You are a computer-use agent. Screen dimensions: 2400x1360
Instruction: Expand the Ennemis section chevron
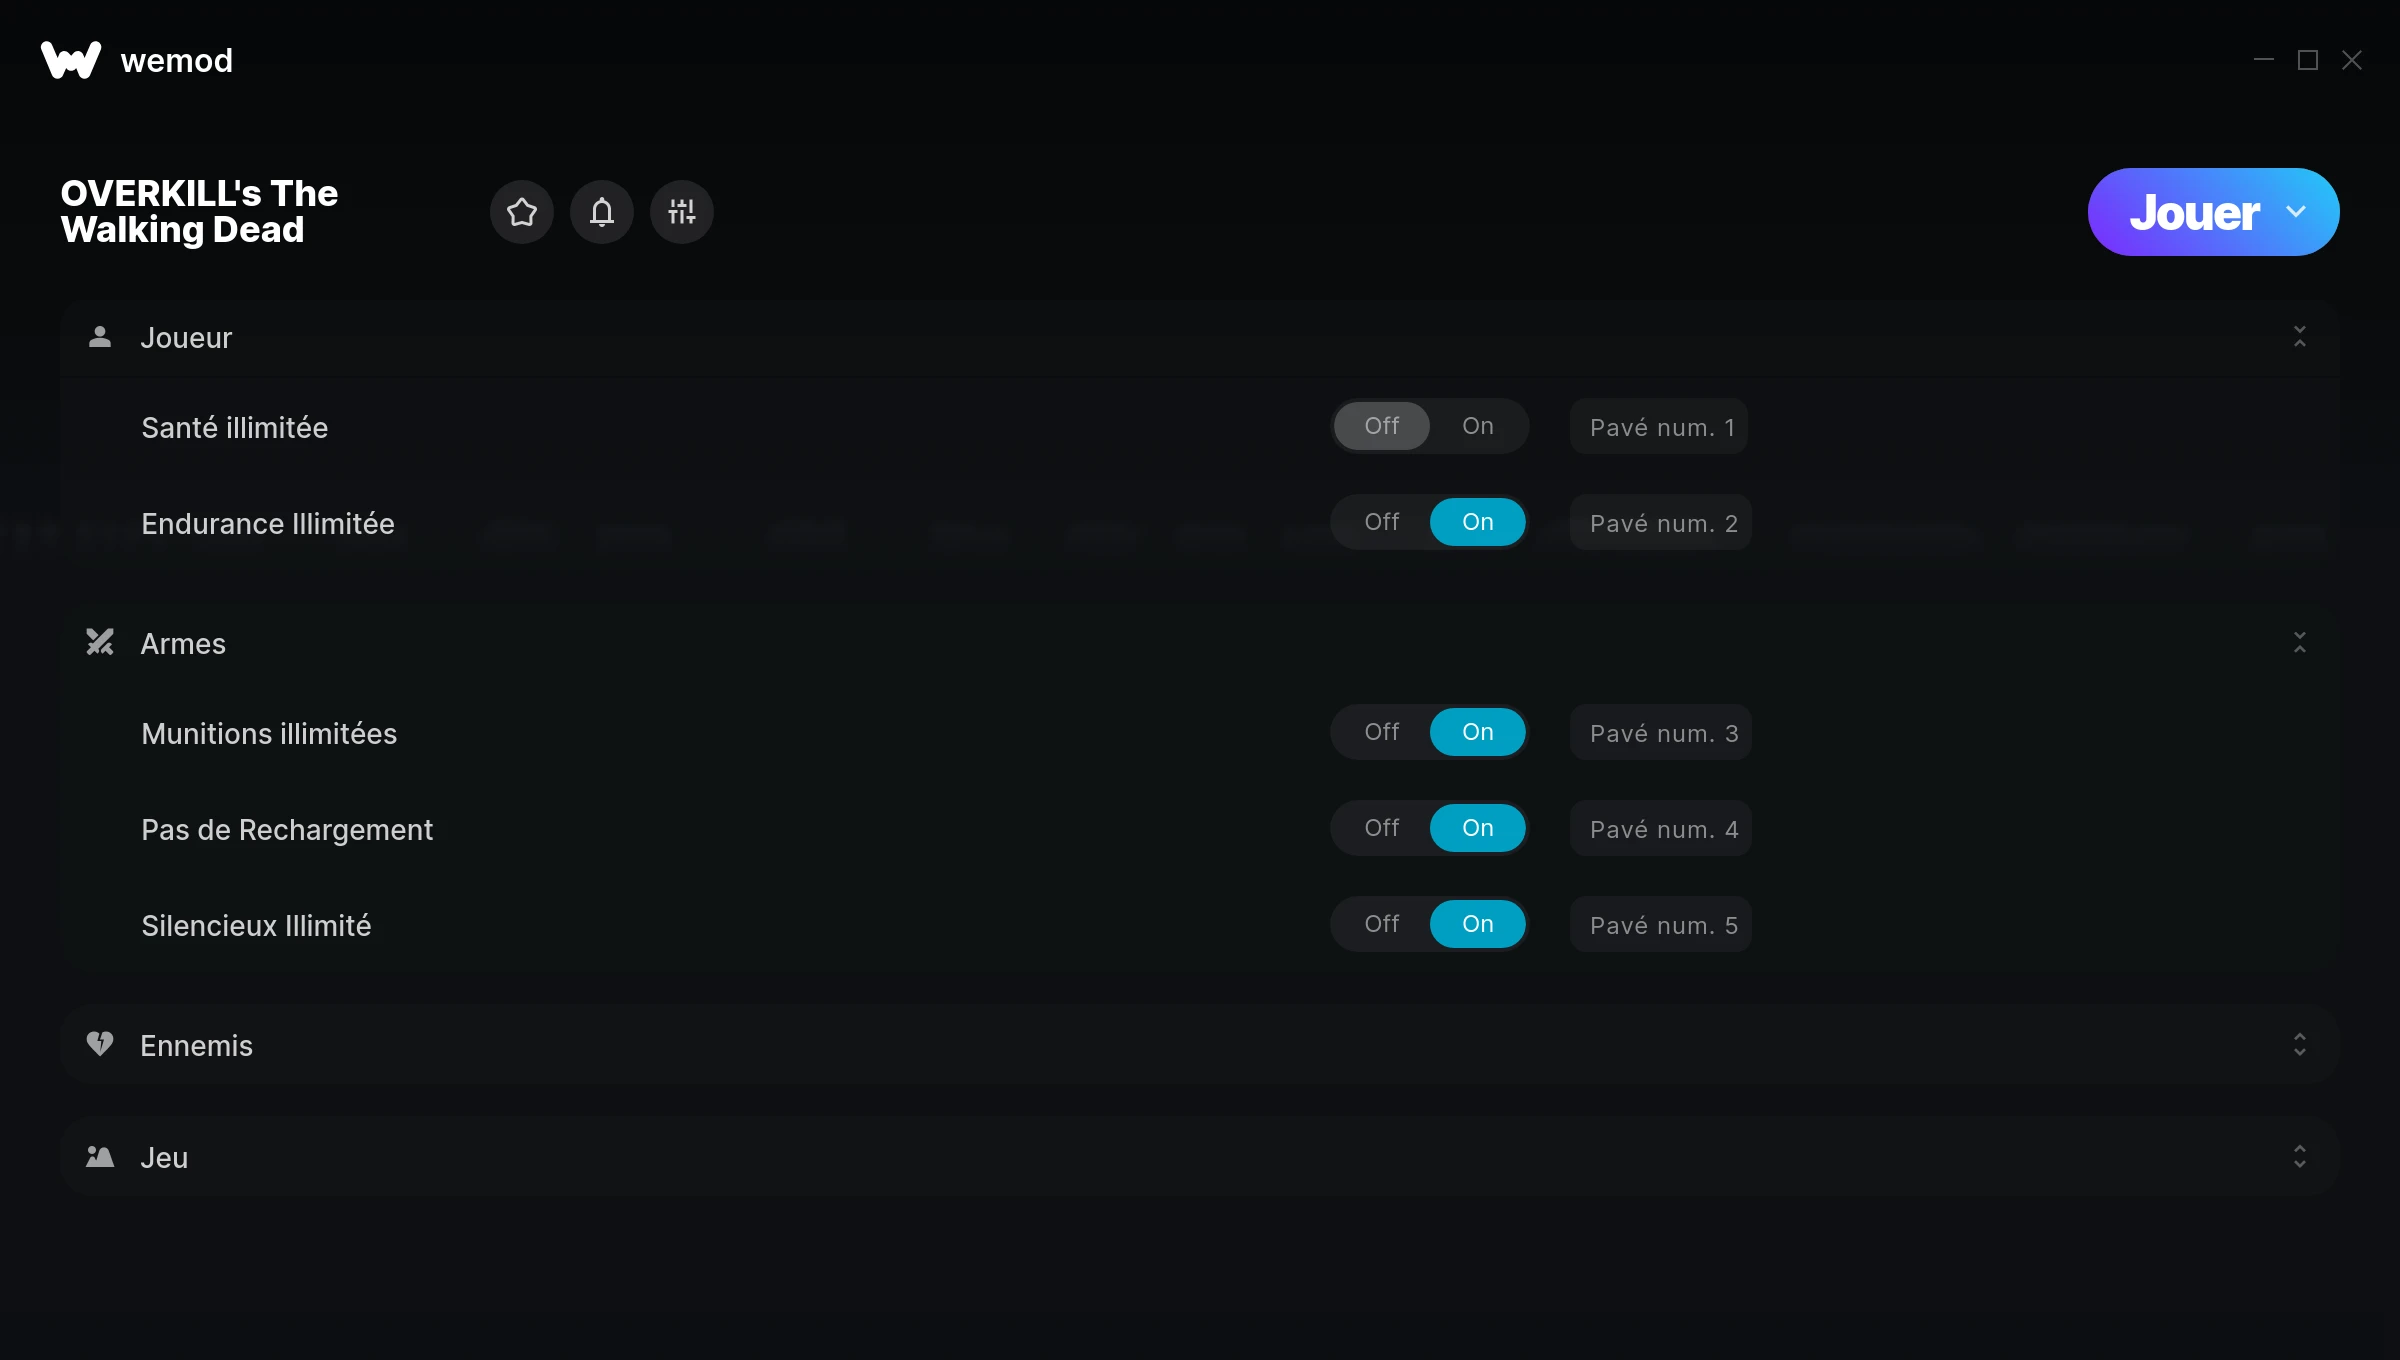pyautogui.click(x=2299, y=1044)
